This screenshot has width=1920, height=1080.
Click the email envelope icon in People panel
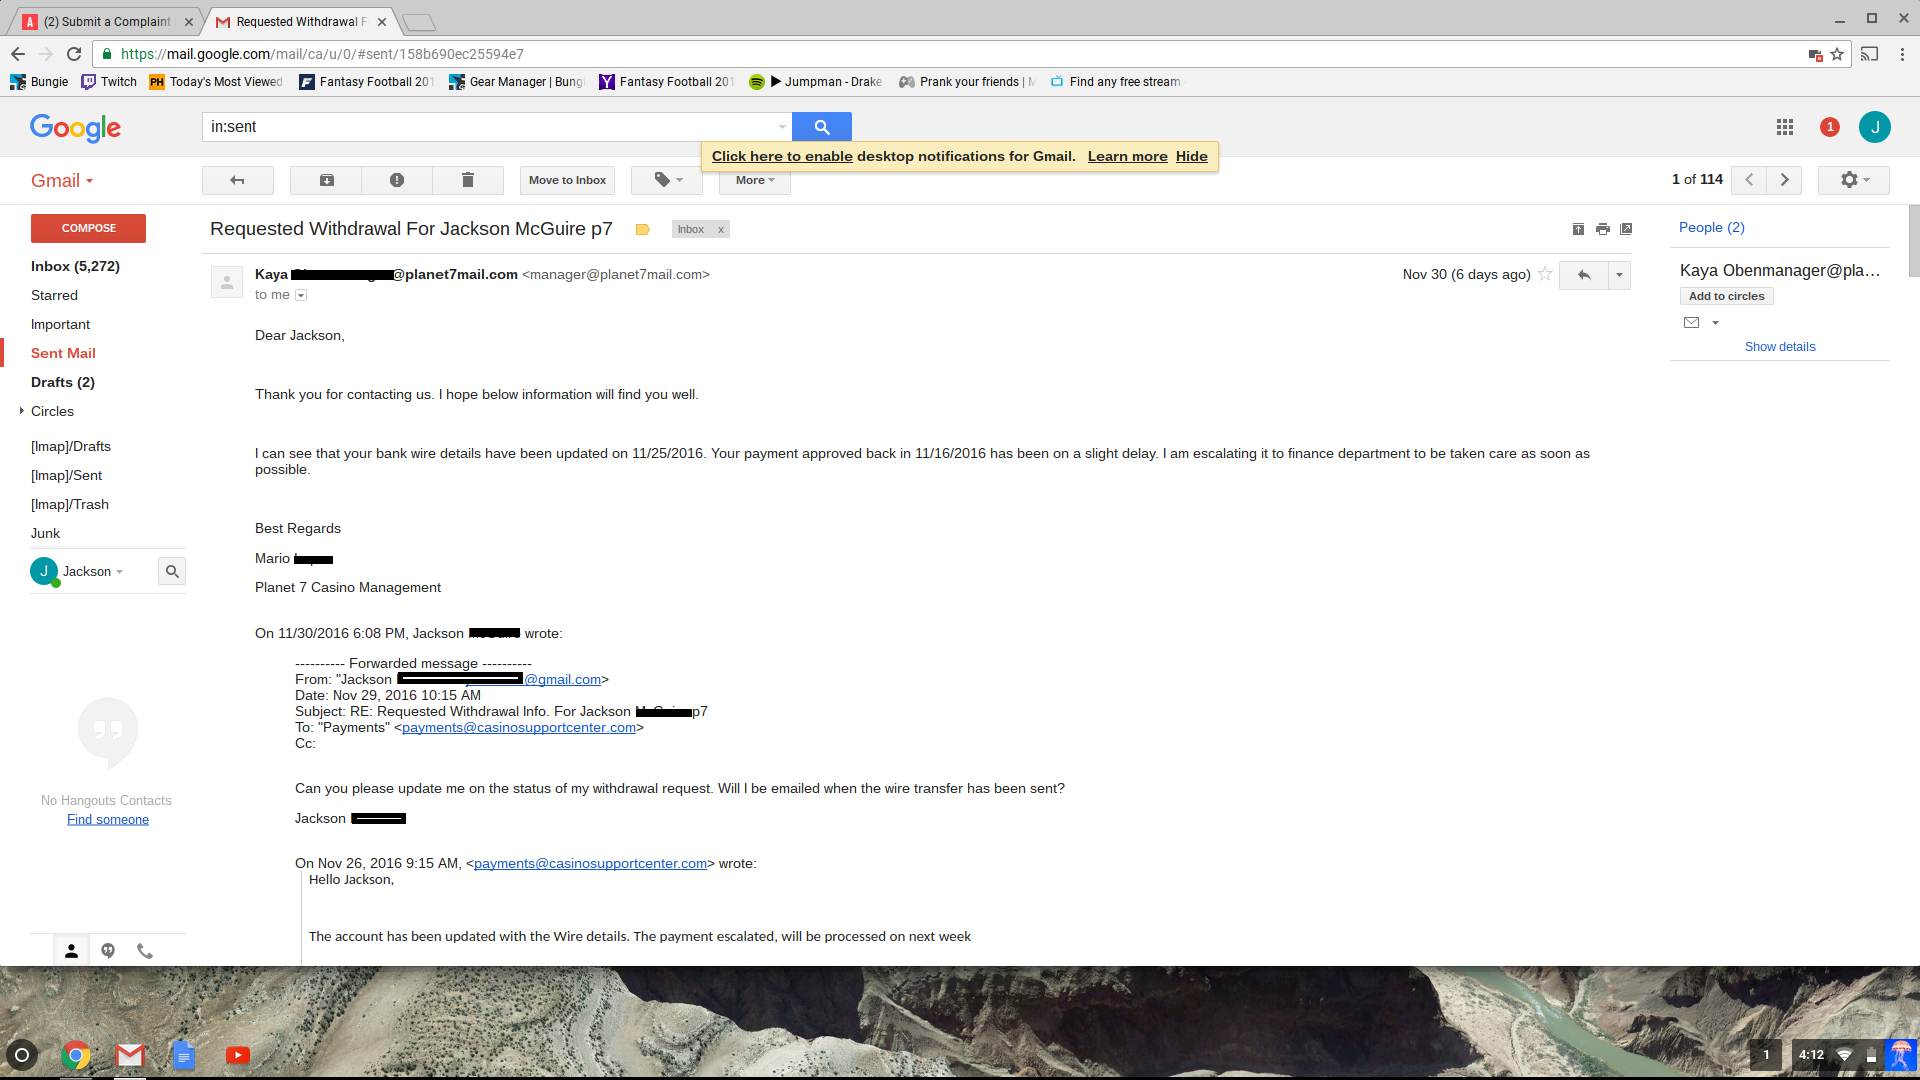pos(1692,322)
